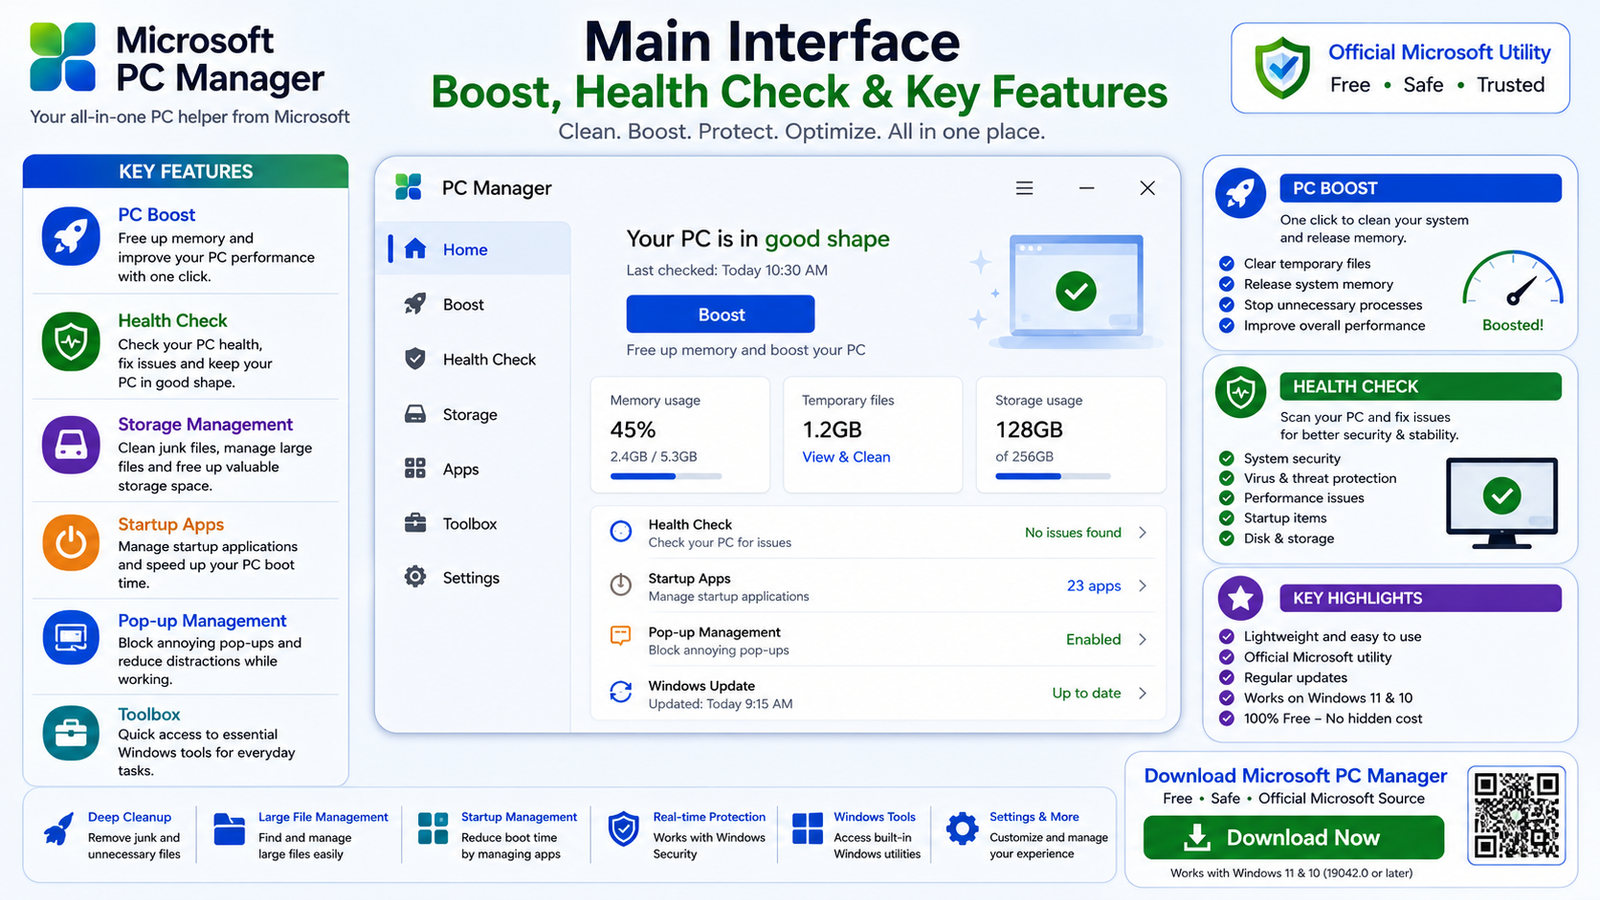The image size is (1600, 900).
Task: Click the Memory usage progress bar
Action: pyautogui.click(x=666, y=476)
